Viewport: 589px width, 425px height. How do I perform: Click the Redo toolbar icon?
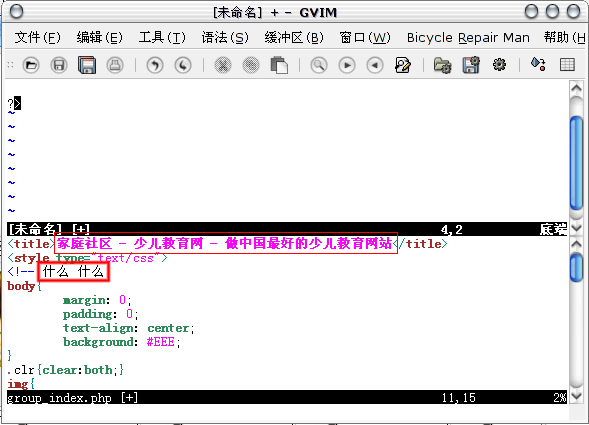click(x=183, y=65)
